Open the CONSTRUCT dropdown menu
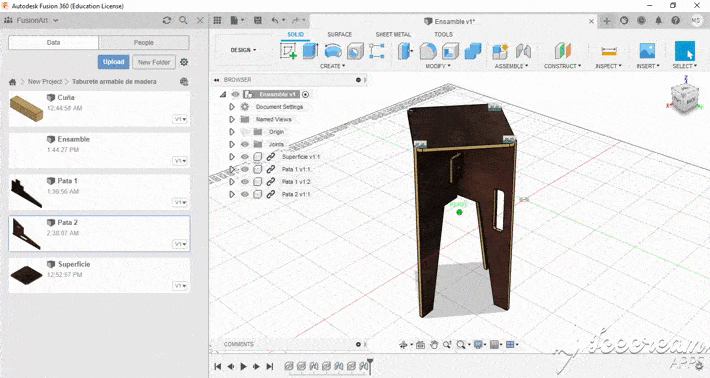 click(562, 66)
